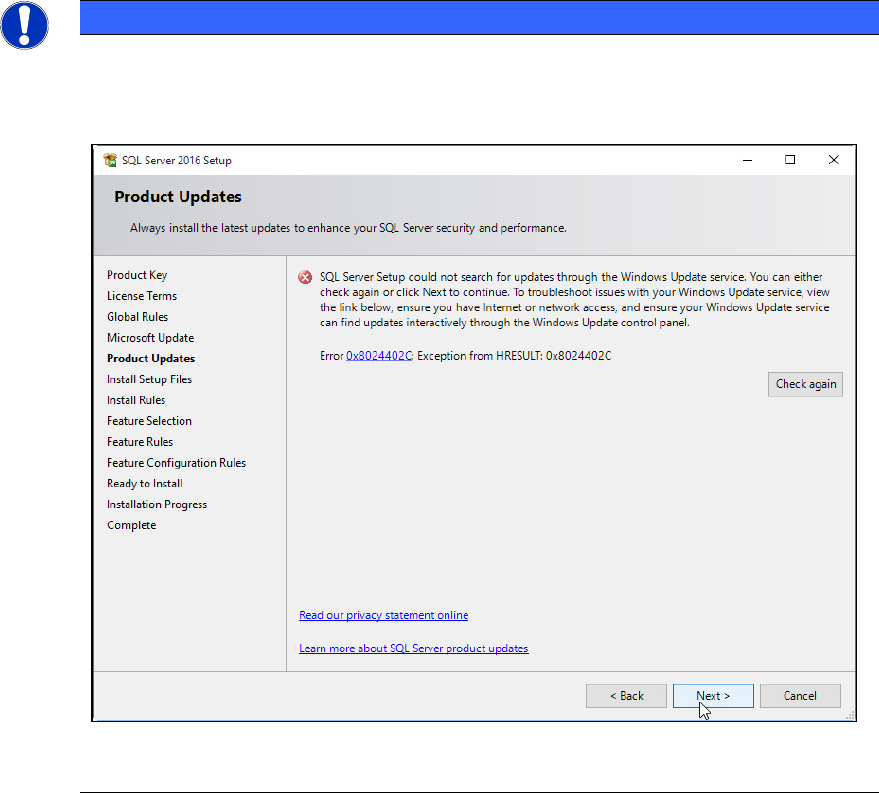This screenshot has height=793, width=879.
Task: Select Ready to Install step
Action: 145,484
